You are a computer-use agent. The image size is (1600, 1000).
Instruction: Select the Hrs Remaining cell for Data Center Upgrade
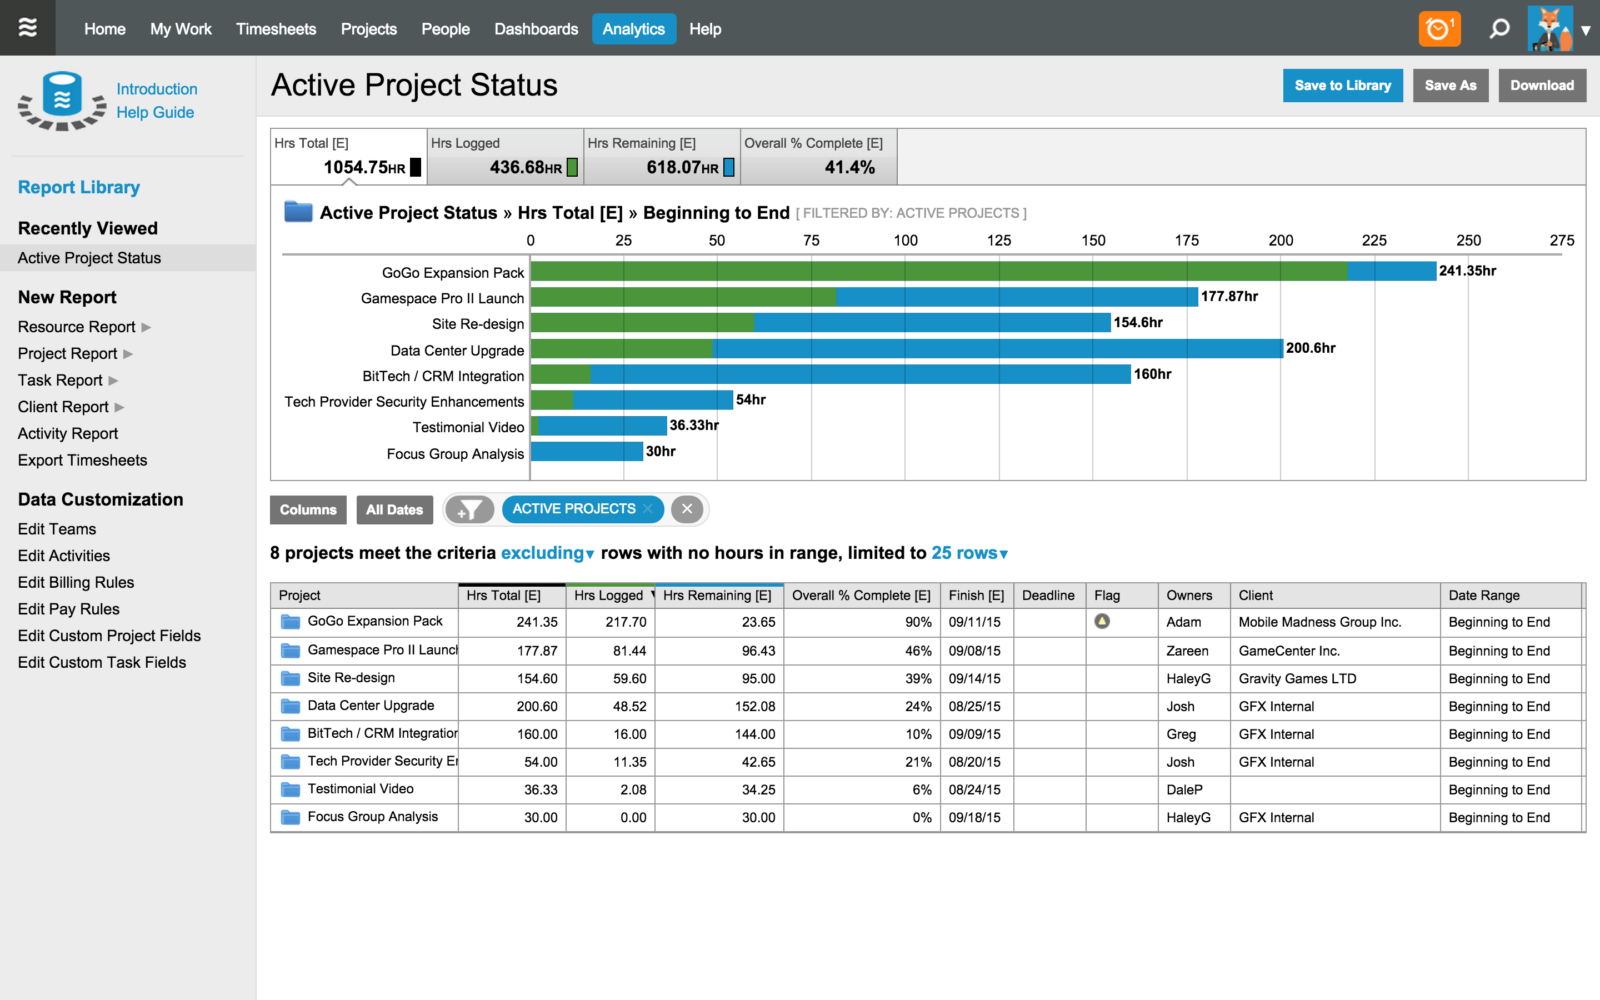tap(719, 706)
